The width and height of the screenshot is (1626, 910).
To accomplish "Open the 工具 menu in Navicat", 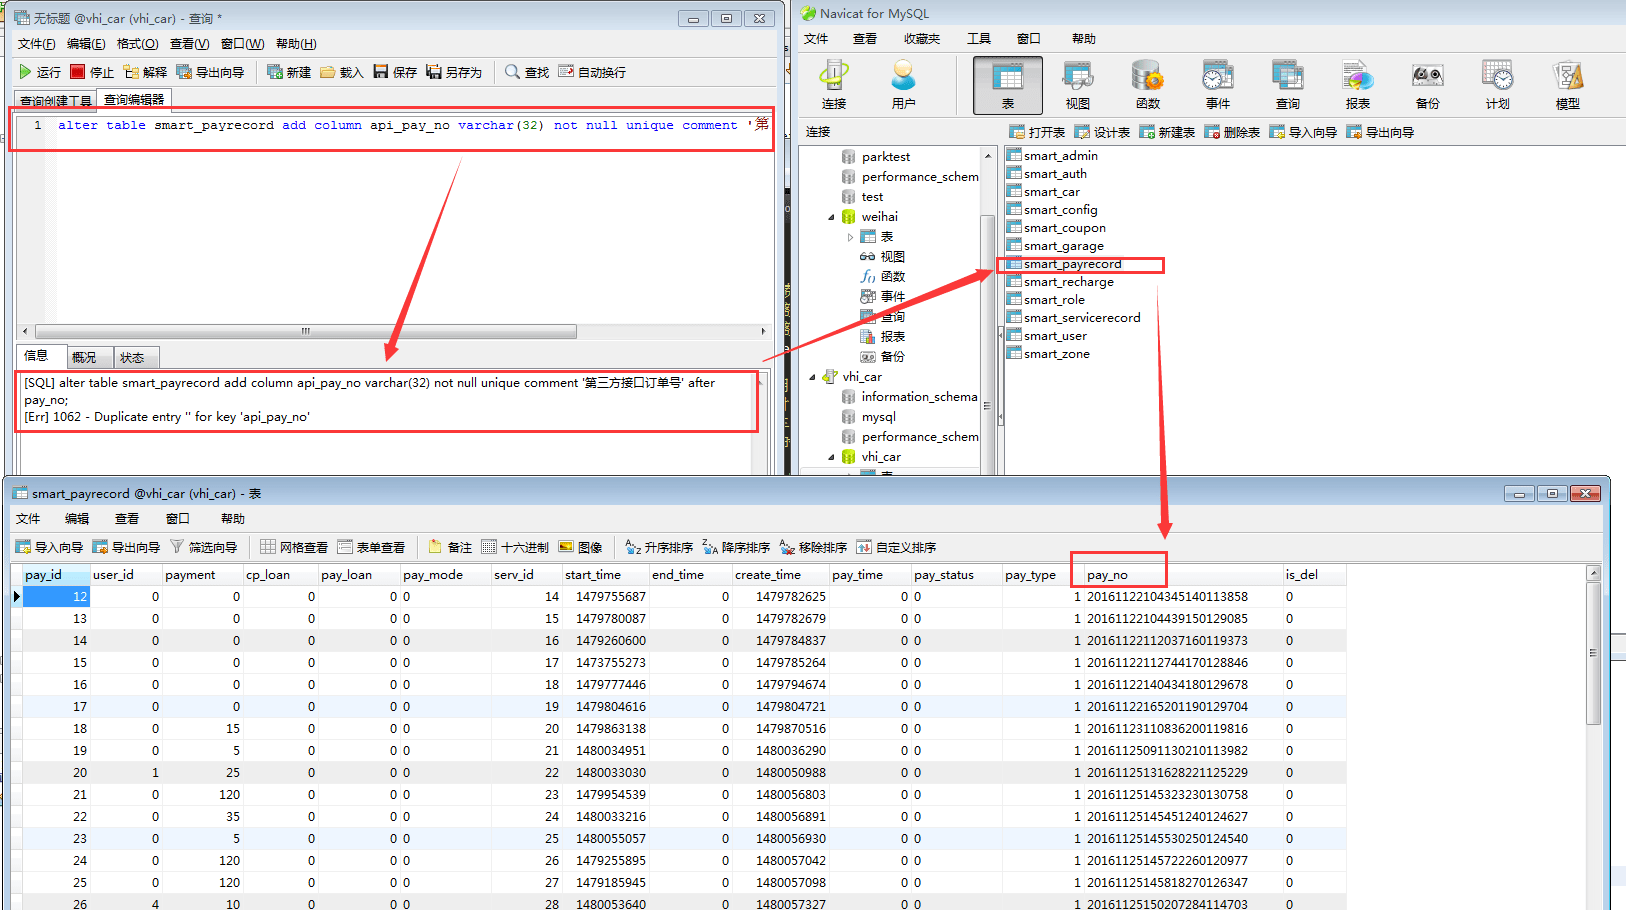I will 978,38.
